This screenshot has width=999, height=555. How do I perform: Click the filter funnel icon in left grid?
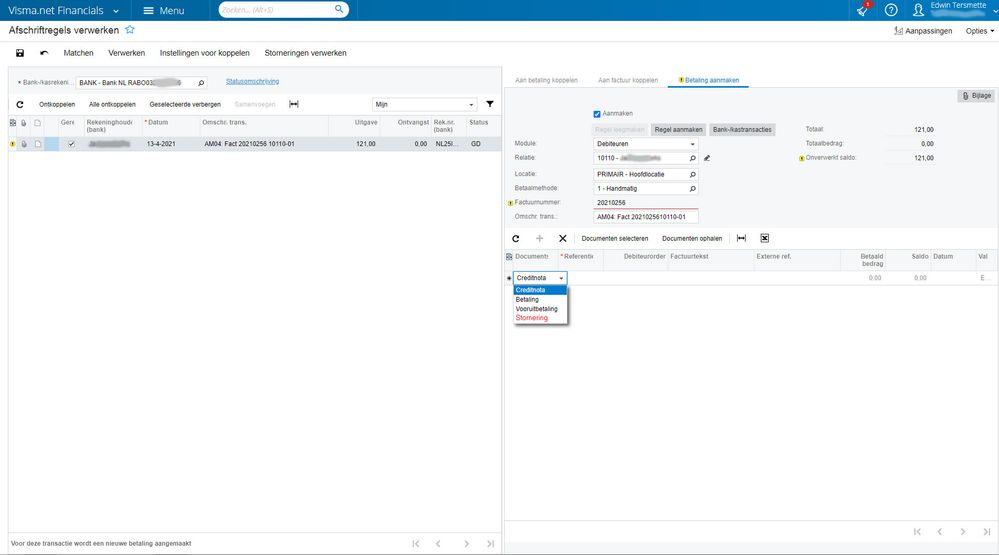point(490,104)
